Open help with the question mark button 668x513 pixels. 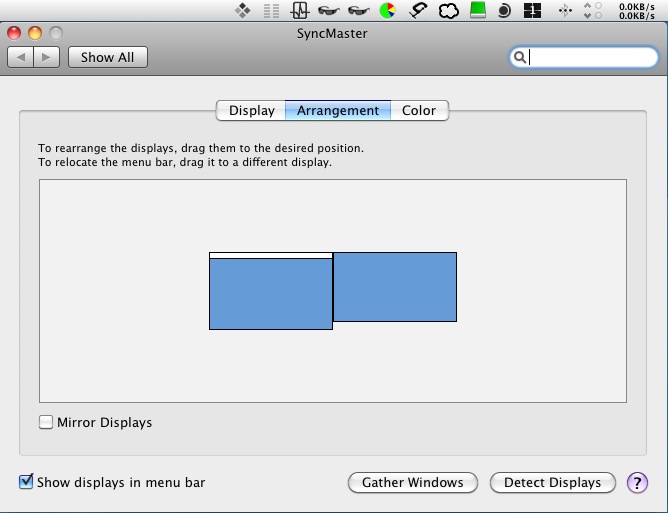637,483
